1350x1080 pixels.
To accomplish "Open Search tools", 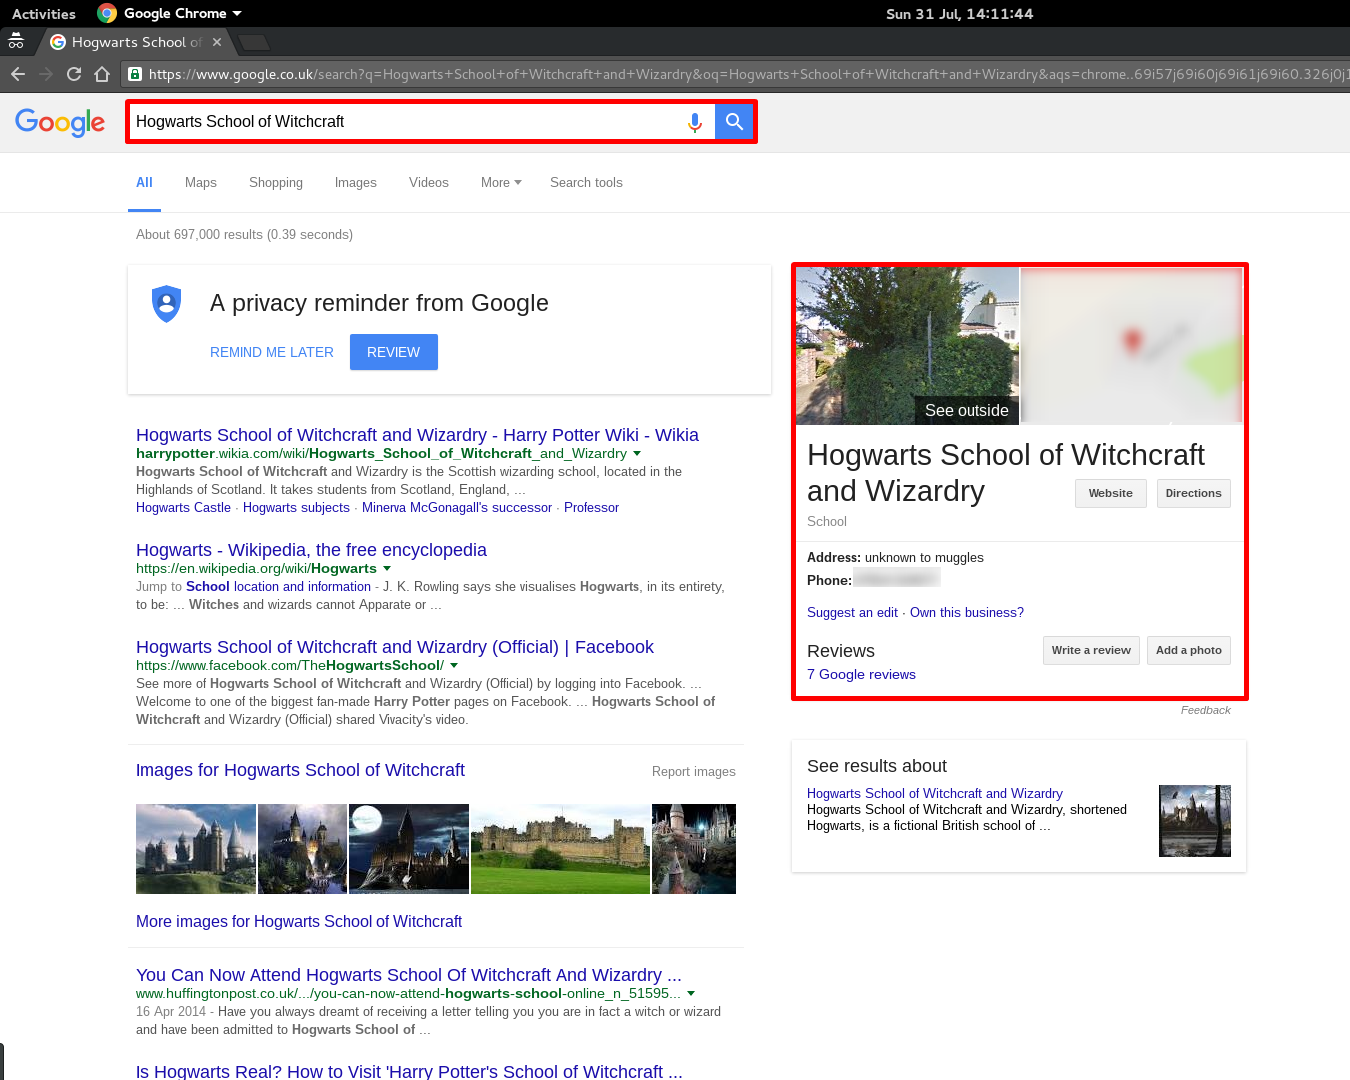I will [586, 183].
